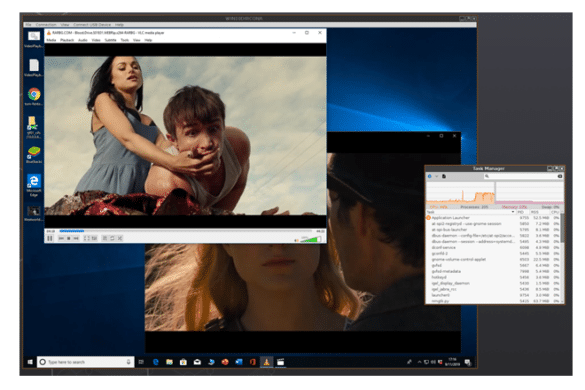Open the Subtitle menu in VLC
The width and height of the screenshot is (585, 390).
[x=110, y=40]
